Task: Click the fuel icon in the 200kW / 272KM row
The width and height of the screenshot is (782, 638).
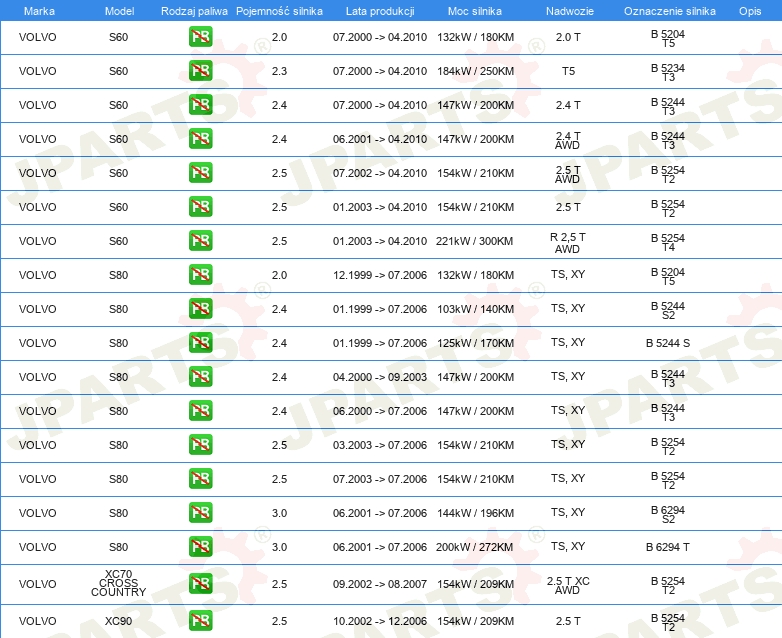Action: pos(200,547)
